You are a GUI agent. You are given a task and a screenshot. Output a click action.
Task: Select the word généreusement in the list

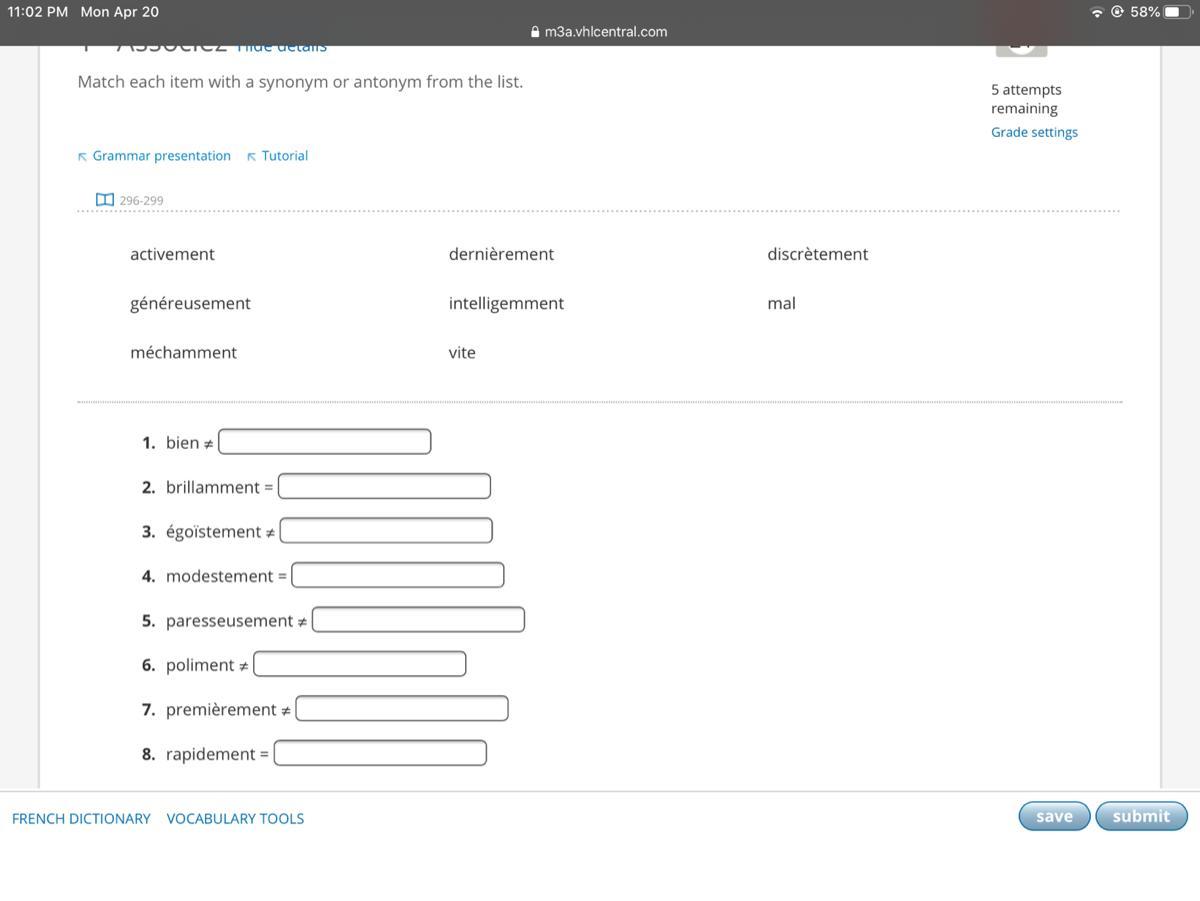tap(190, 303)
